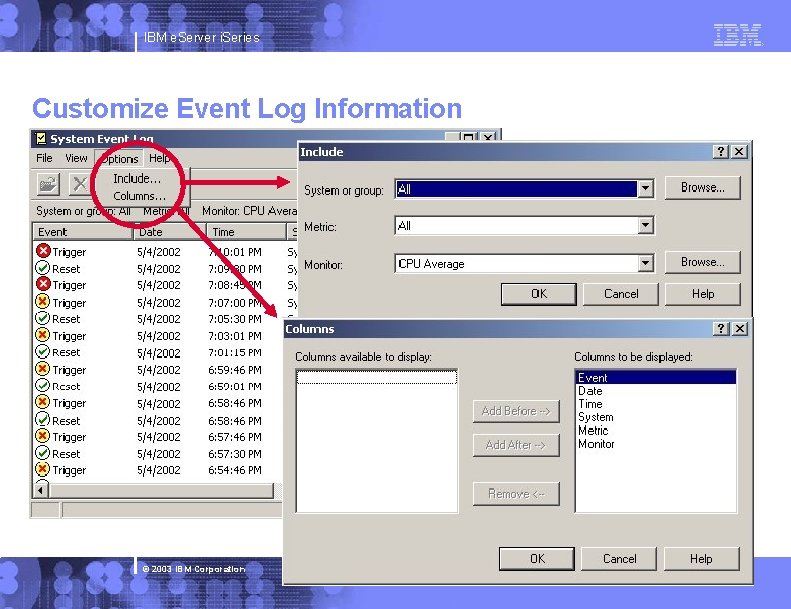Click the 6:59:01 PM time cell
Image resolution: width=791 pixels, height=609 pixels.
point(235,386)
